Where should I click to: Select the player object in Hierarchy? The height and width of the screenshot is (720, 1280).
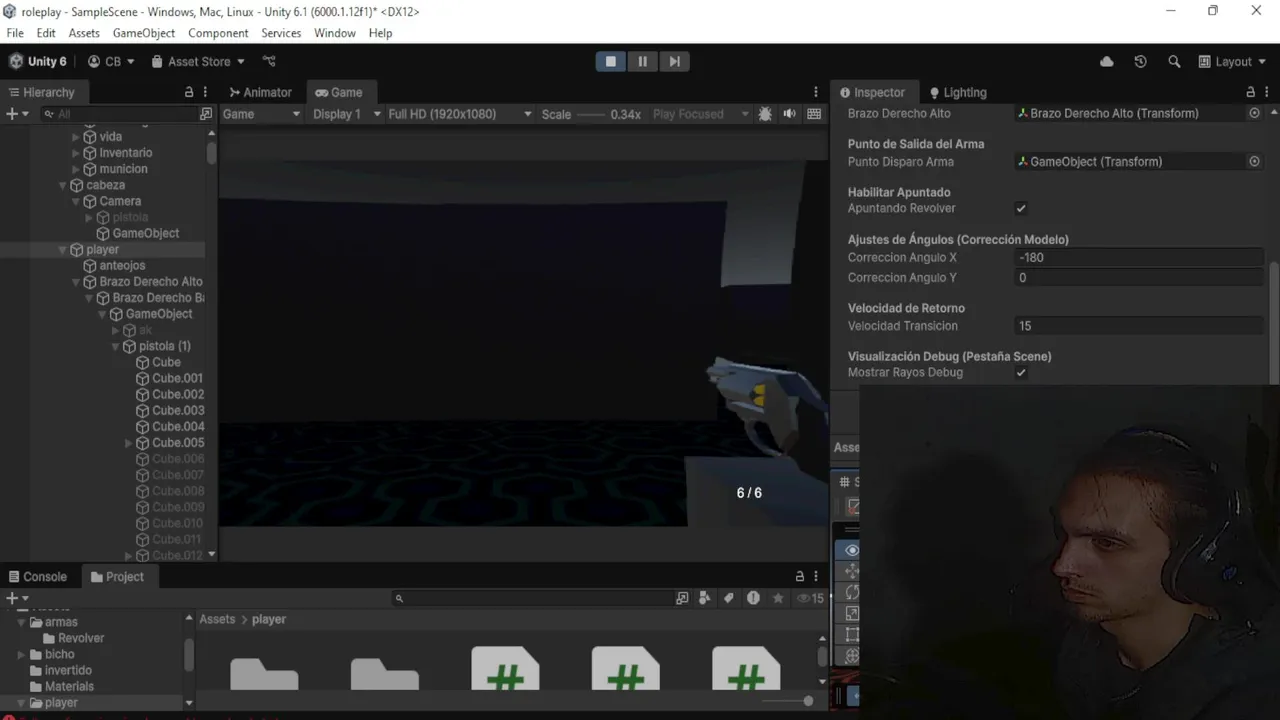[x=102, y=249]
